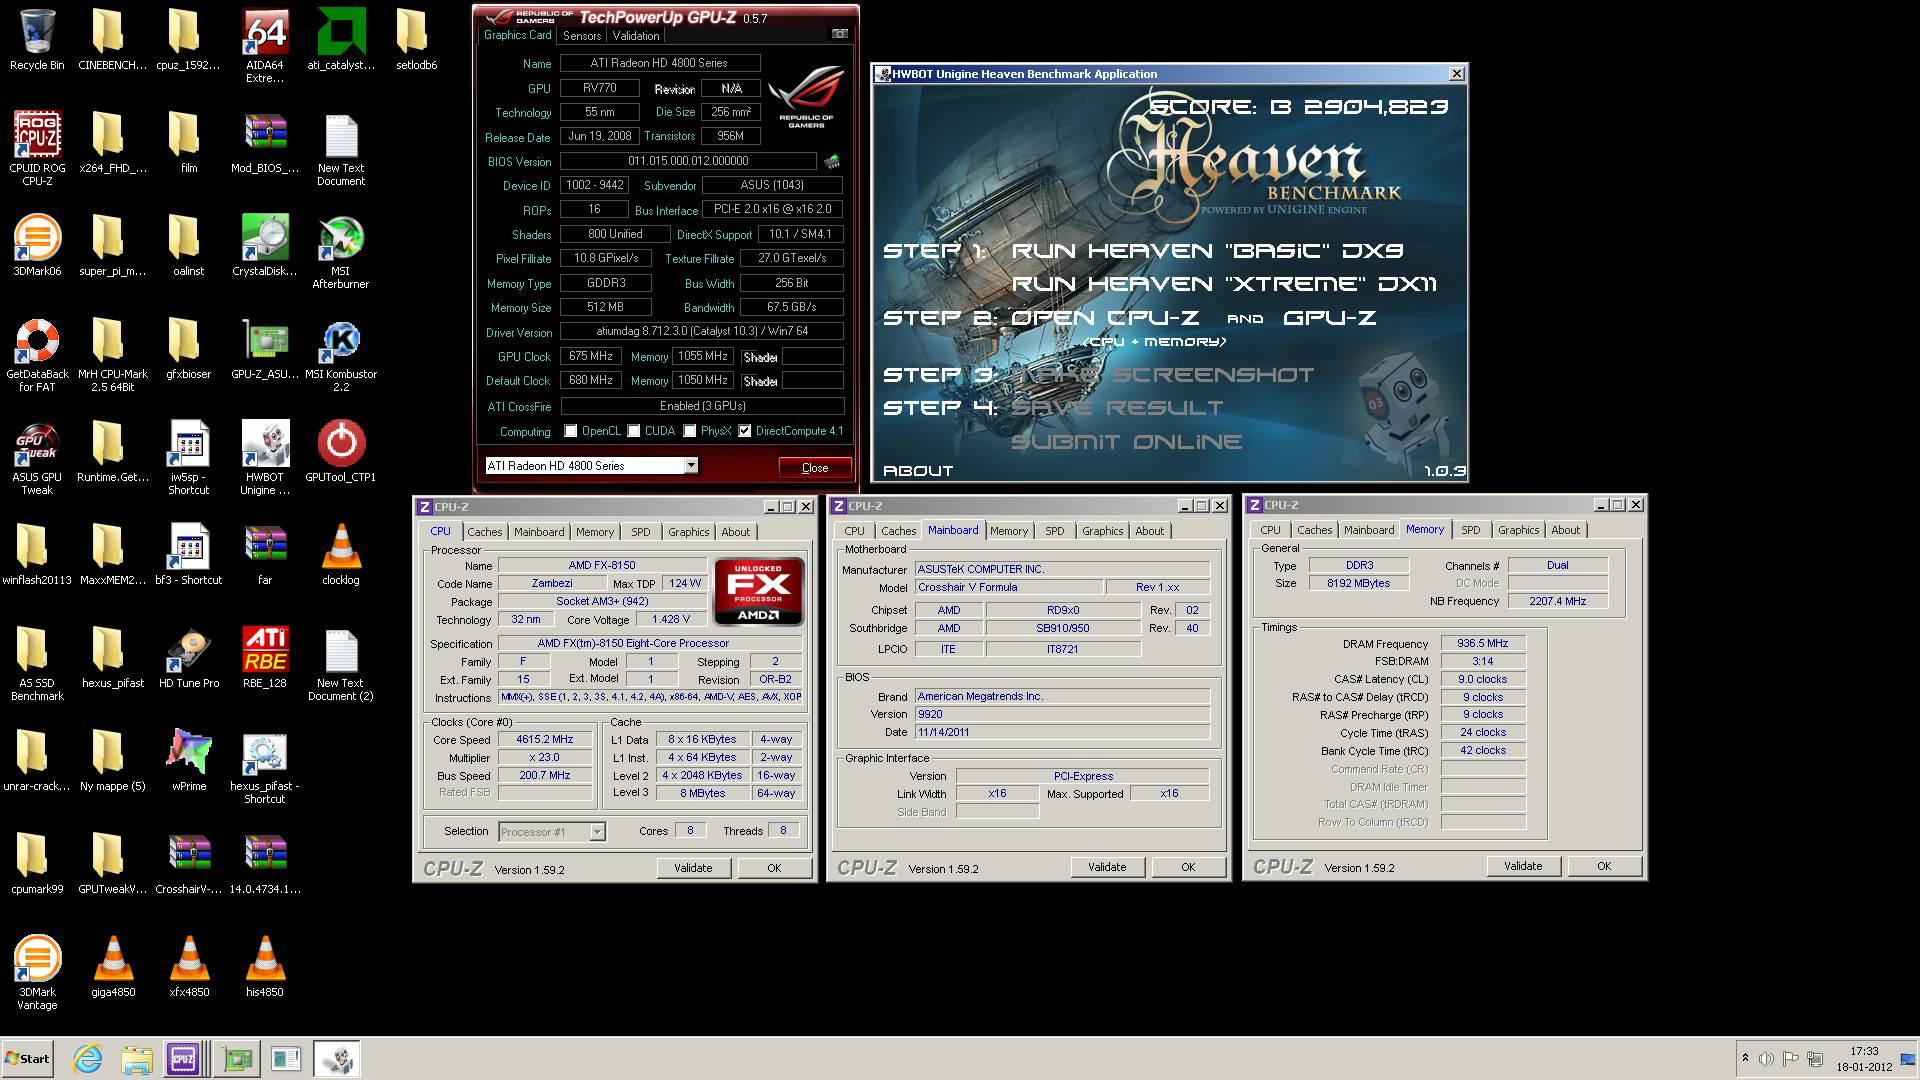The height and width of the screenshot is (1080, 1920).
Task: Open GetDataBack for FAT icon
Action: (x=37, y=354)
